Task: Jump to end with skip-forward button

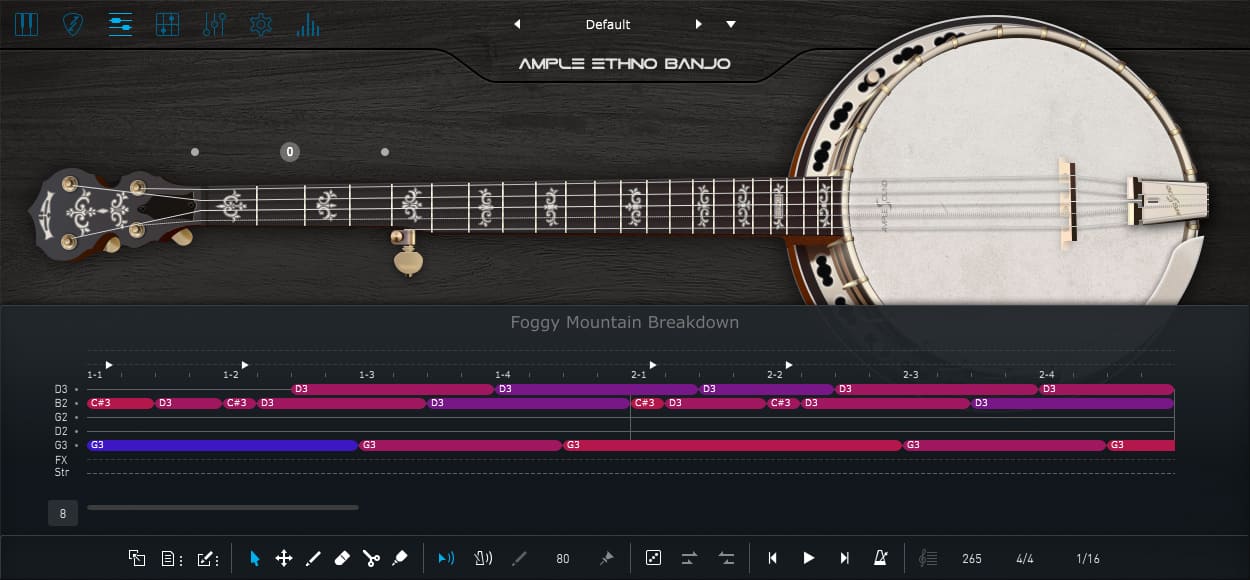Action: coord(845,558)
